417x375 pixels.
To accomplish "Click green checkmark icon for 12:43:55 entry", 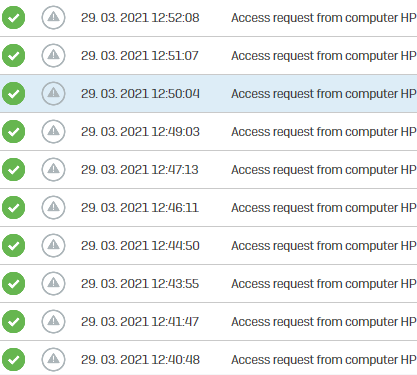I will pyautogui.click(x=13, y=284).
